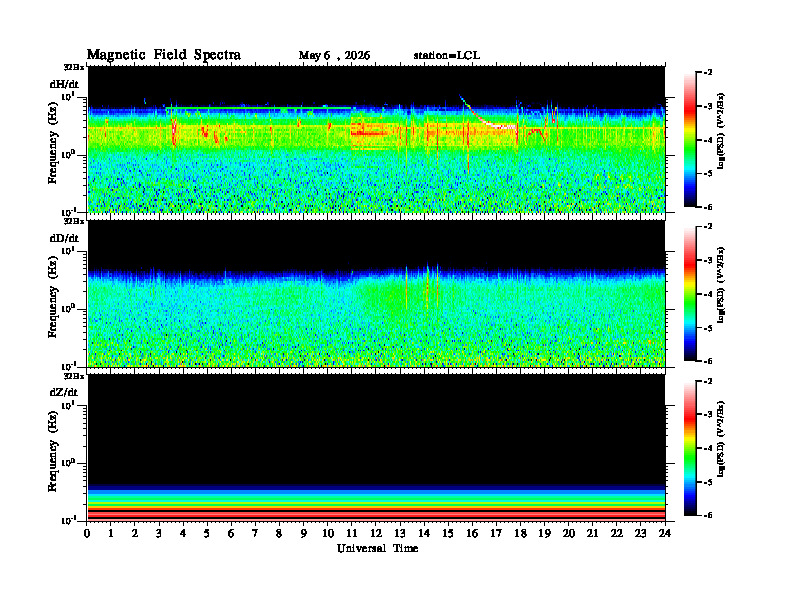
Task: Click hour 24 on the time axis
Action: point(665,533)
